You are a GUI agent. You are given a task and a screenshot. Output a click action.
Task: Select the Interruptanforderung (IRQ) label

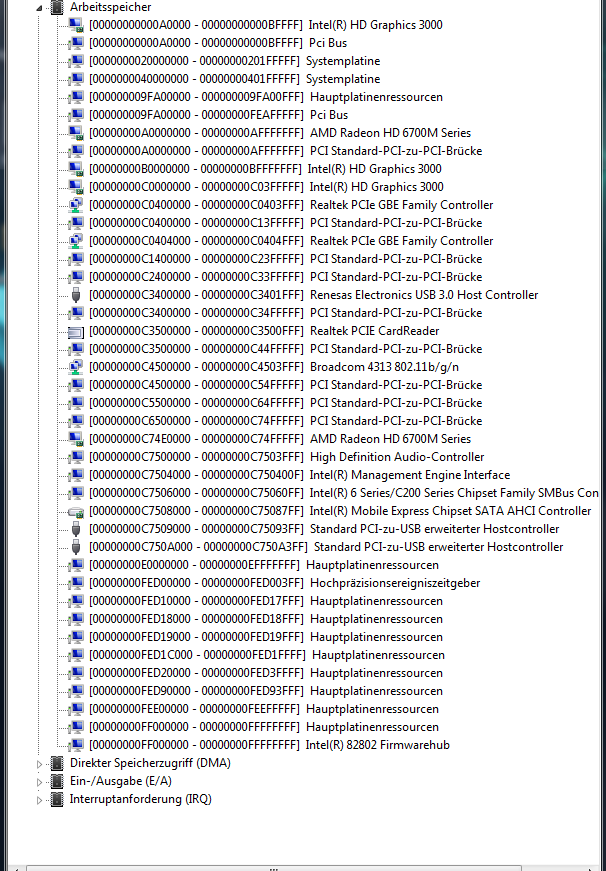(141, 799)
